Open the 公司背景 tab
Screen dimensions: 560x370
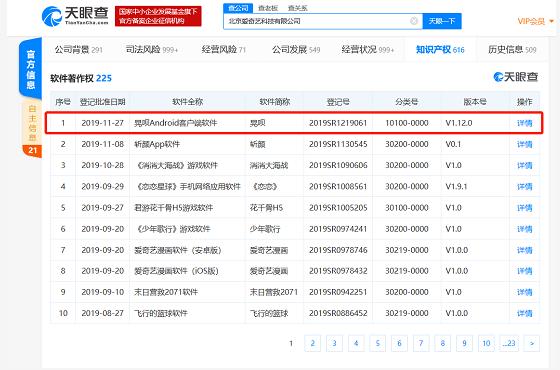(x=78, y=50)
